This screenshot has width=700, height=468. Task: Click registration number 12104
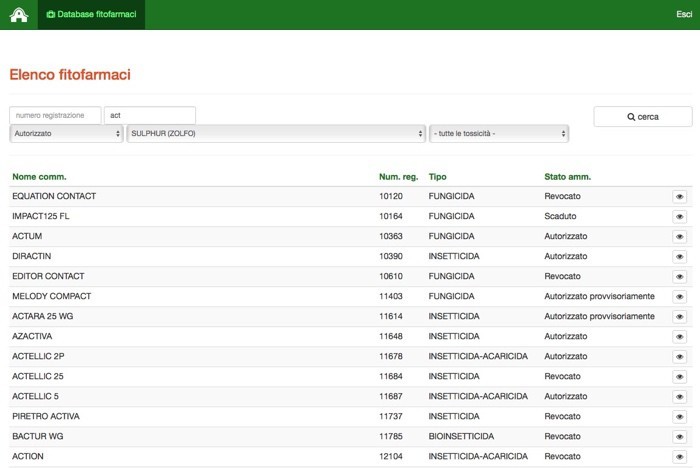point(391,456)
